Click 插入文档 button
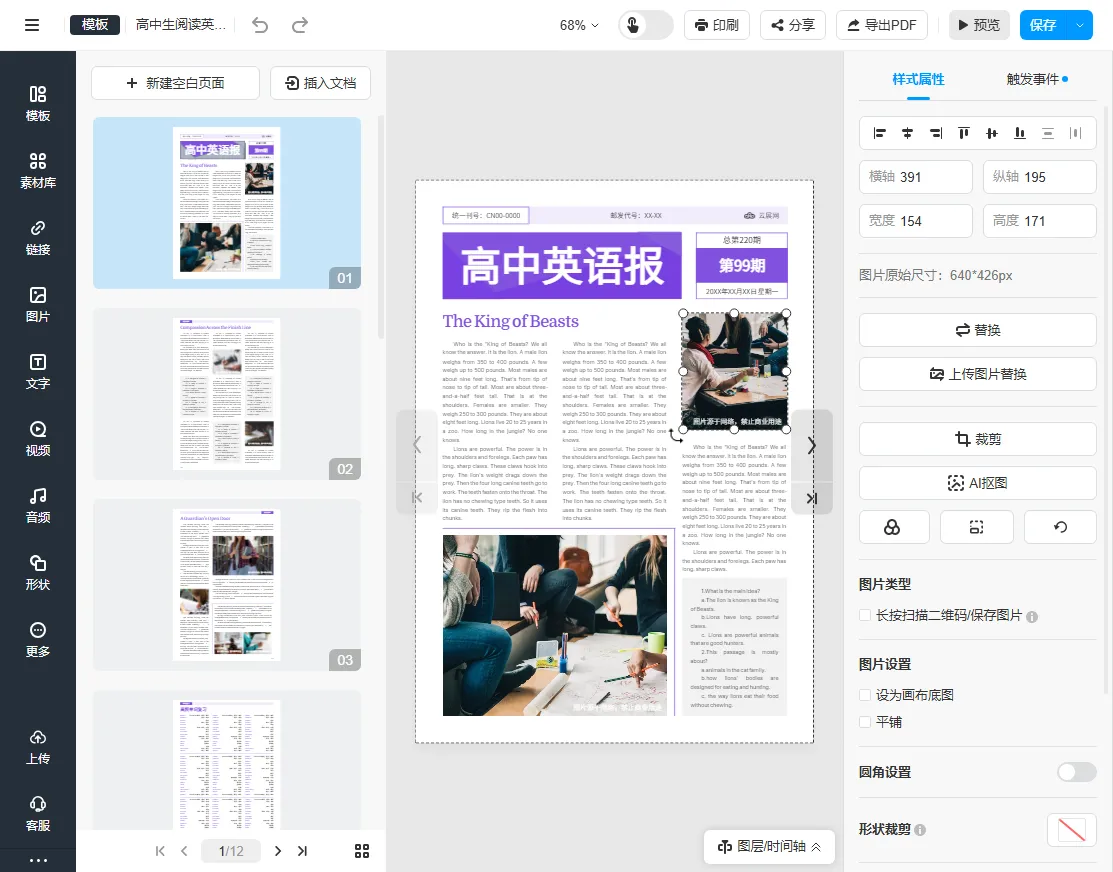 coord(321,83)
